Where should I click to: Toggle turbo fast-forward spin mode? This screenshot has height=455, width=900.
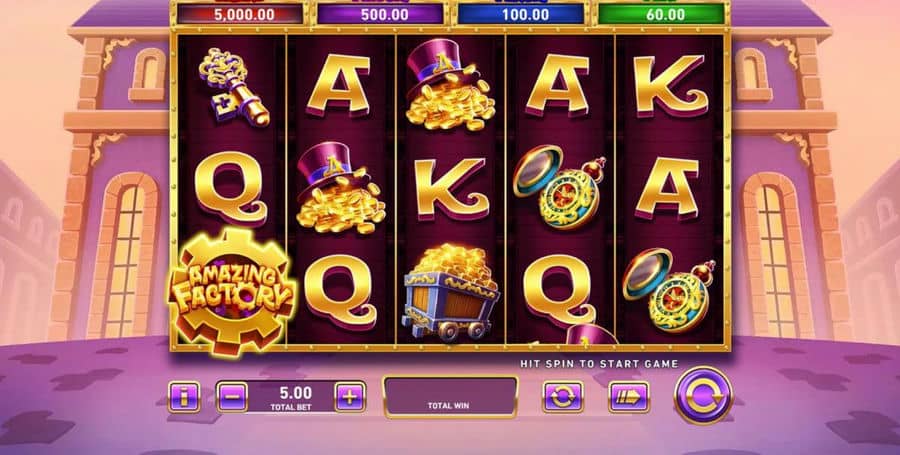pyautogui.click(x=629, y=396)
